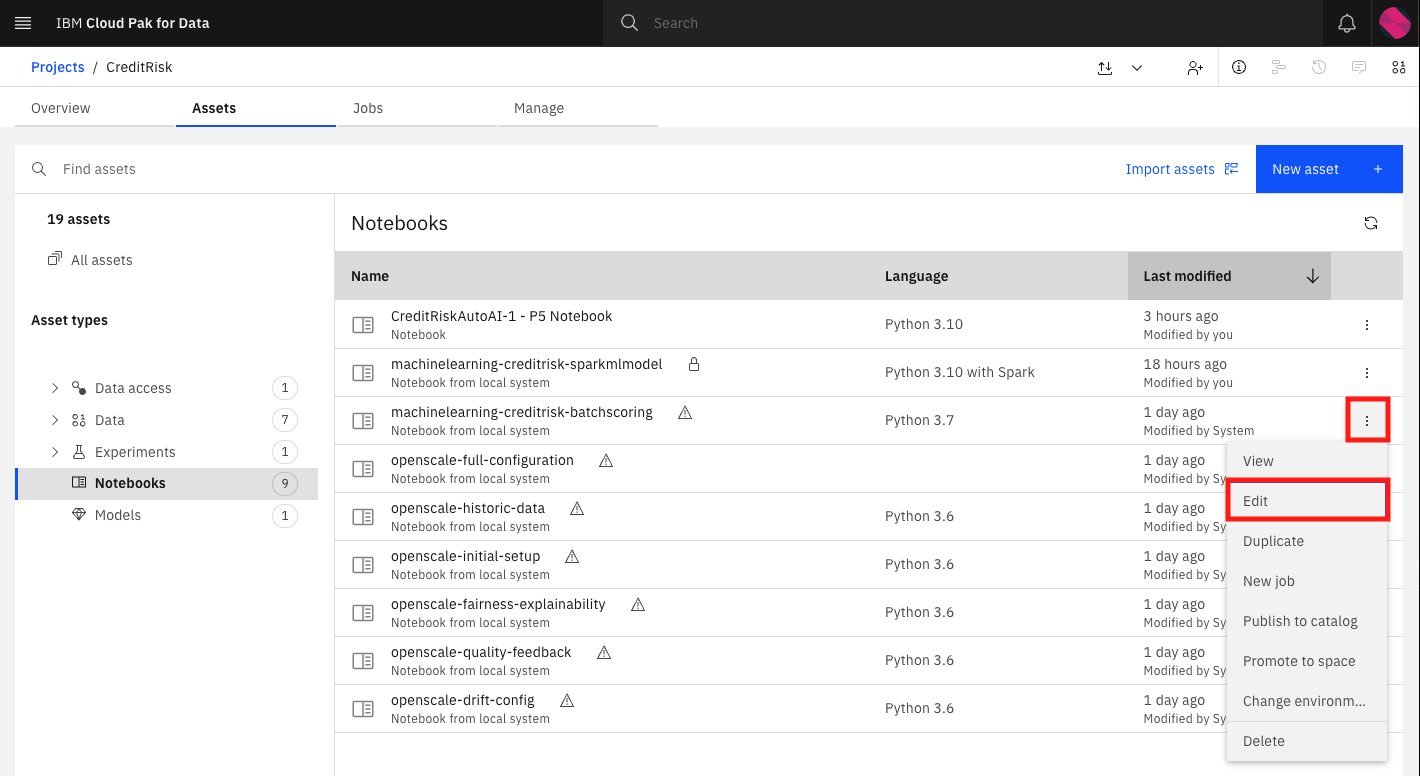Click the 'Python 3.10 with Spark' cell

coord(960,372)
